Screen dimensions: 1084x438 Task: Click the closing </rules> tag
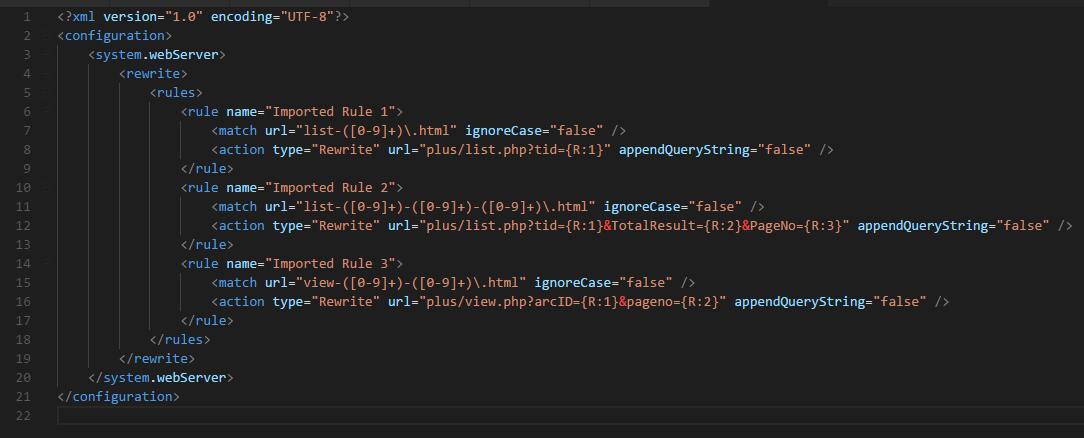(180, 340)
